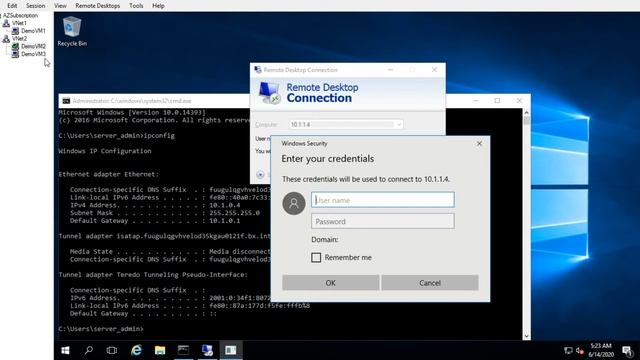The height and width of the screenshot is (360, 640).
Task: Open the Tools menu
Action: [x=136, y=6]
